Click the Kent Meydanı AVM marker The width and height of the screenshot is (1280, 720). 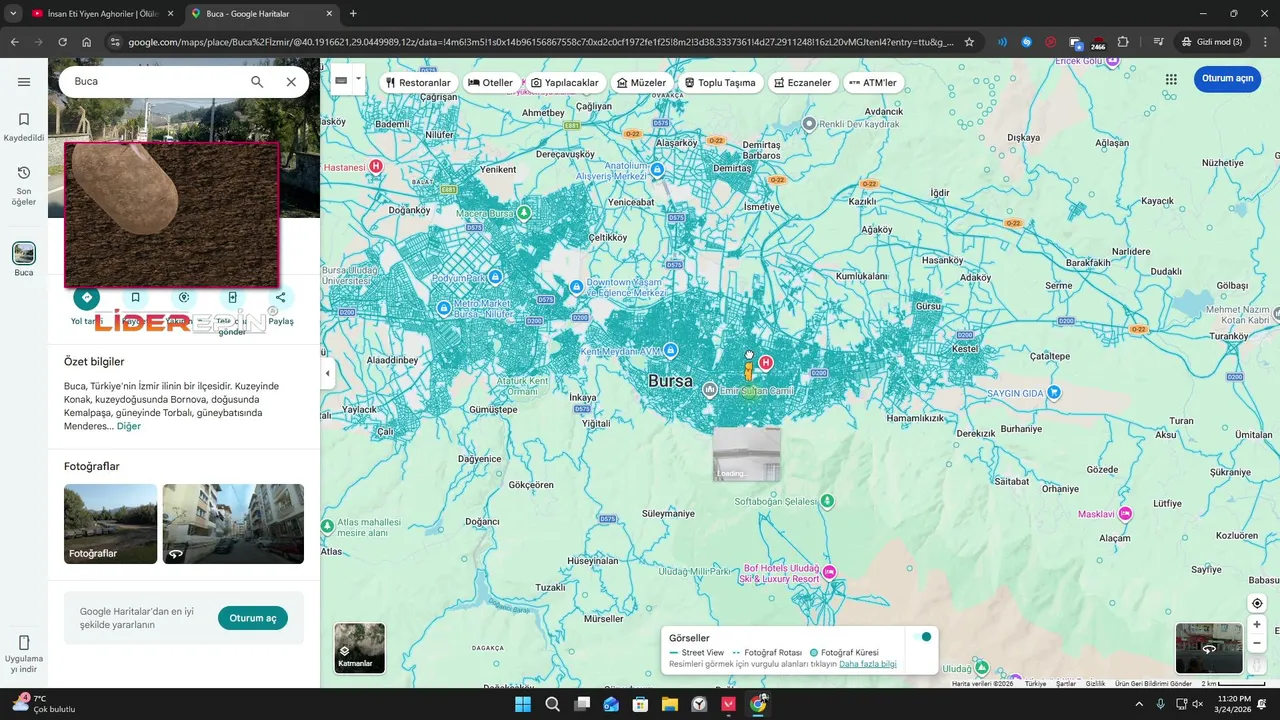[671, 350]
